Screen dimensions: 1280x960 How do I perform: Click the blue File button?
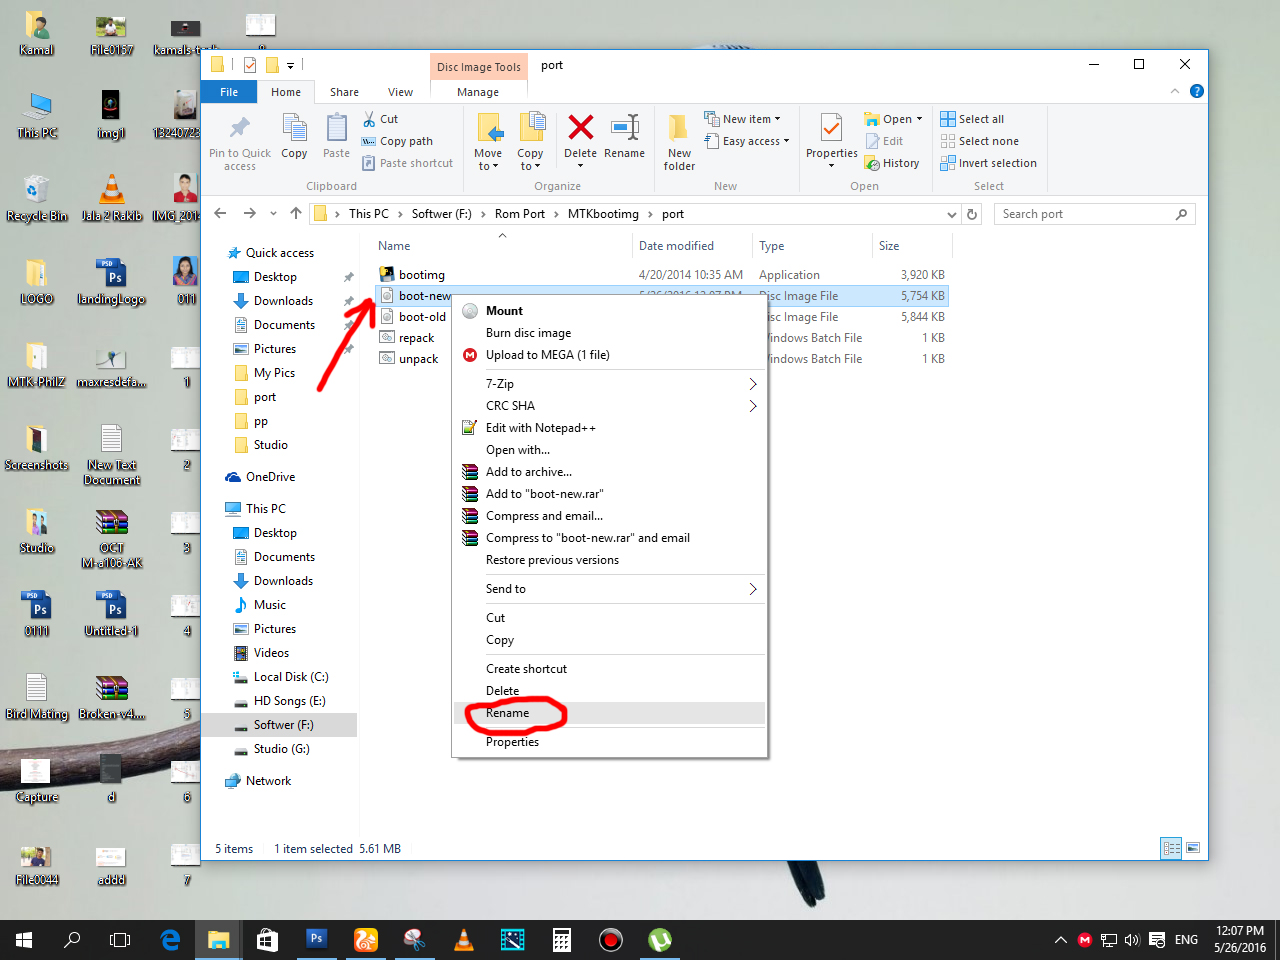229,92
